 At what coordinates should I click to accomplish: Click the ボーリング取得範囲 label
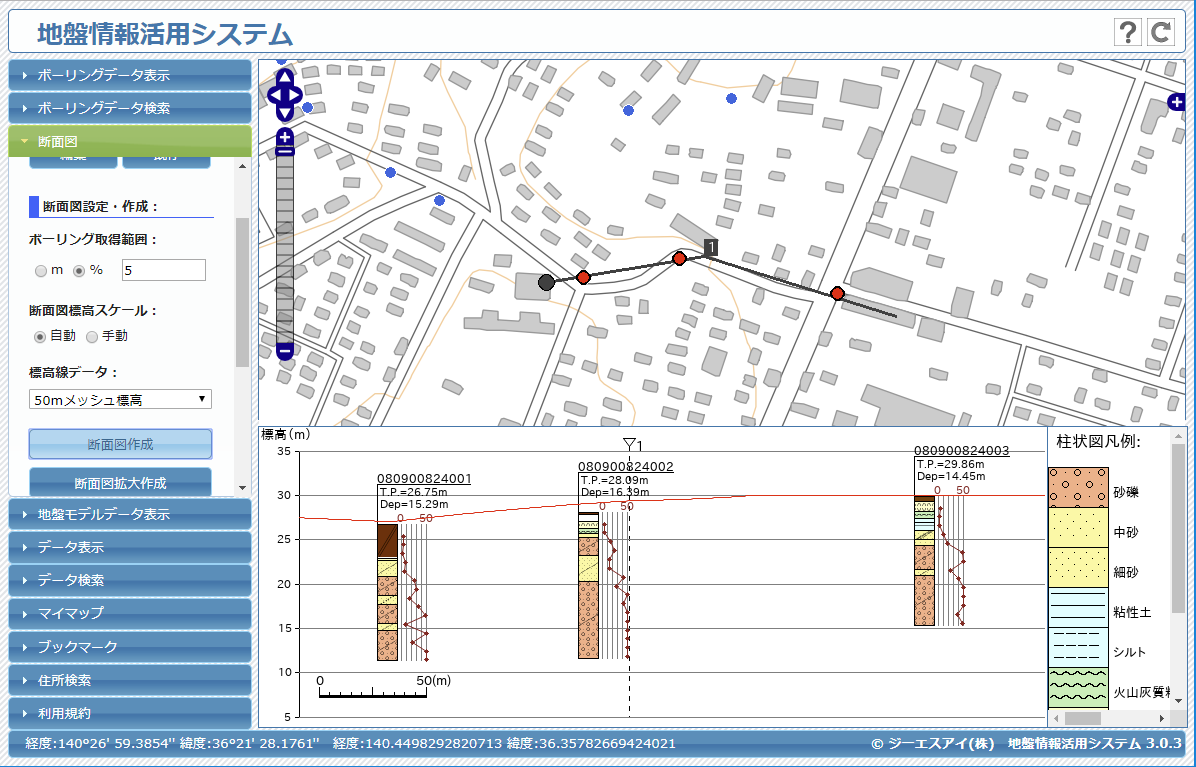pos(93,239)
